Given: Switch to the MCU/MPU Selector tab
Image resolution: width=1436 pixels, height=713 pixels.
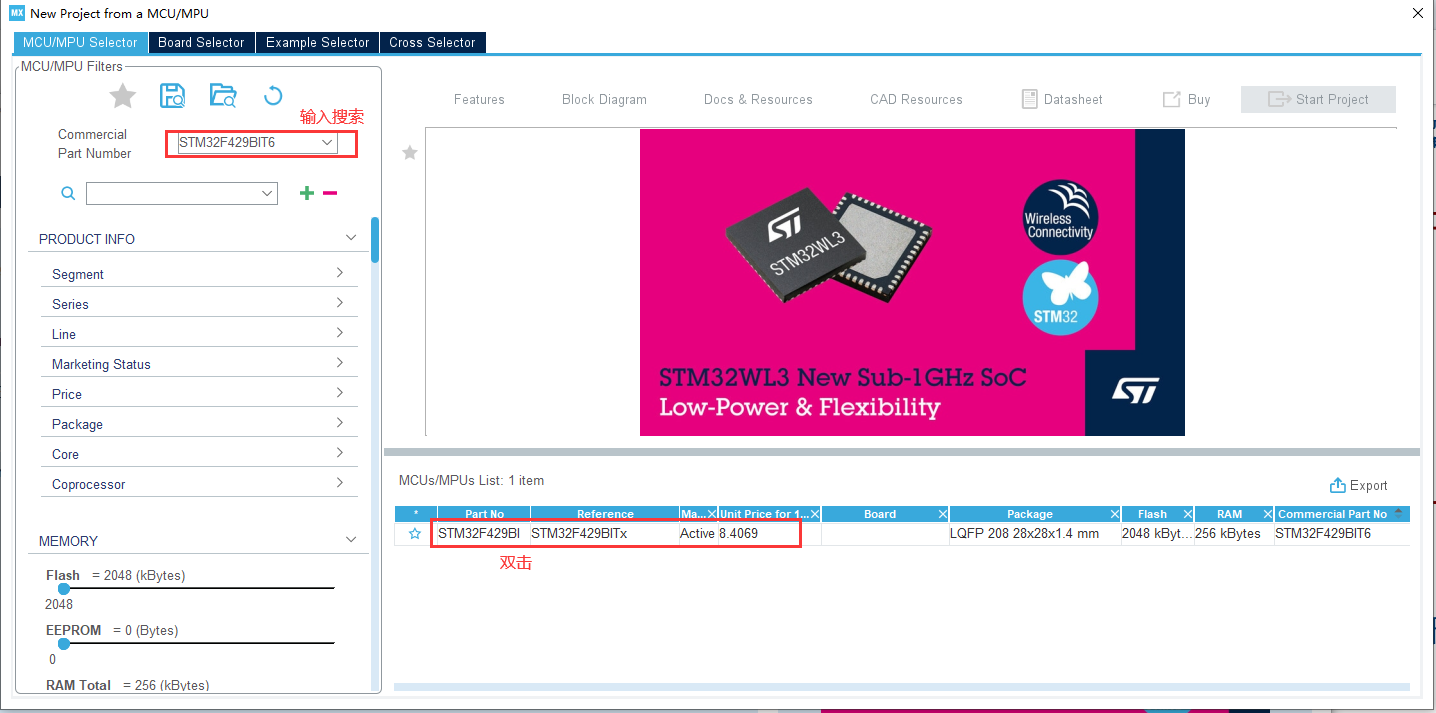Looking at the screenshot, I should pyautogui.click(x=79, y=42).
